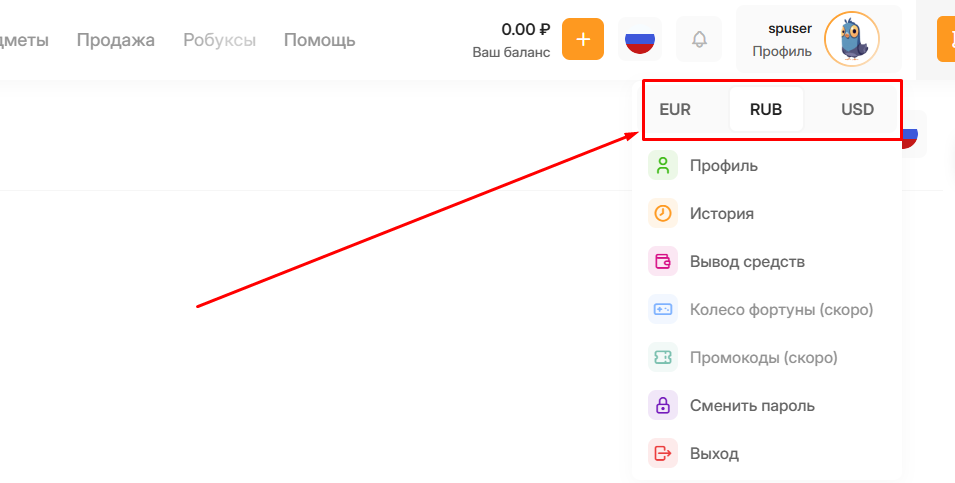Choose Сменить пароль from the menu
955x483 pixels.
click(752, 406)
